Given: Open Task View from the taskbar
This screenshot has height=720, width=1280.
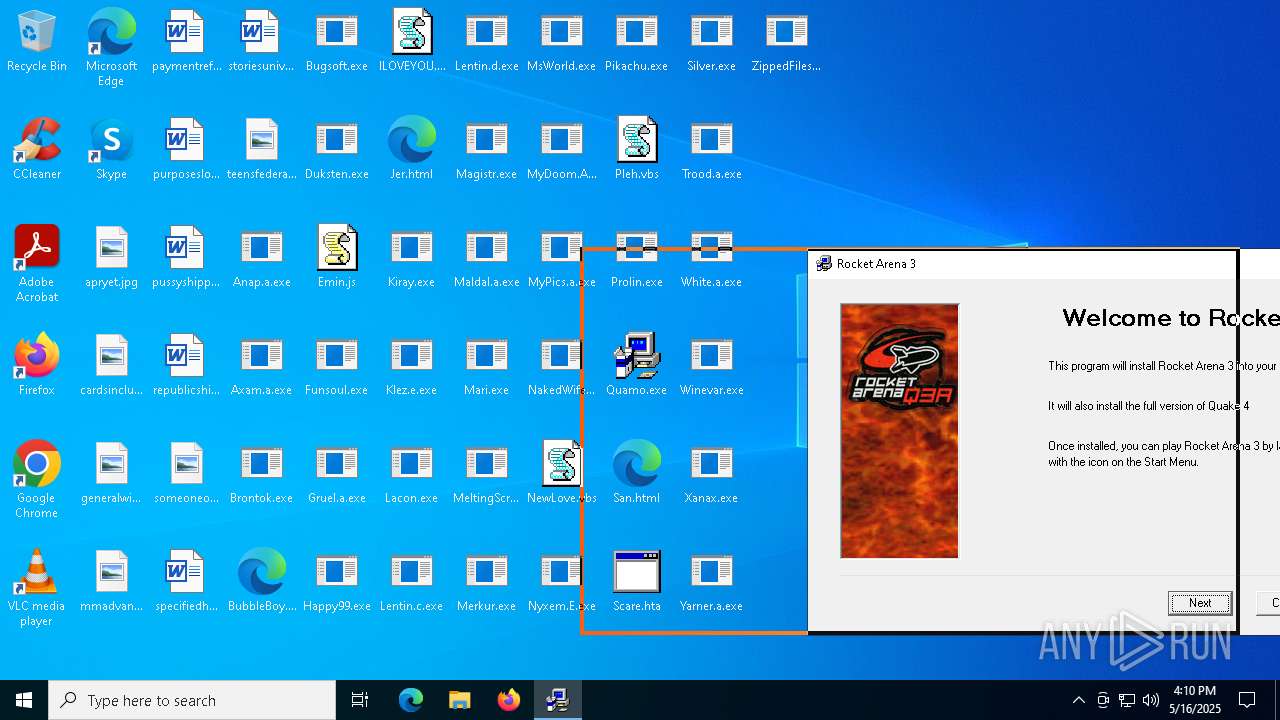Looking at the screenshot, I should point(360,700).
